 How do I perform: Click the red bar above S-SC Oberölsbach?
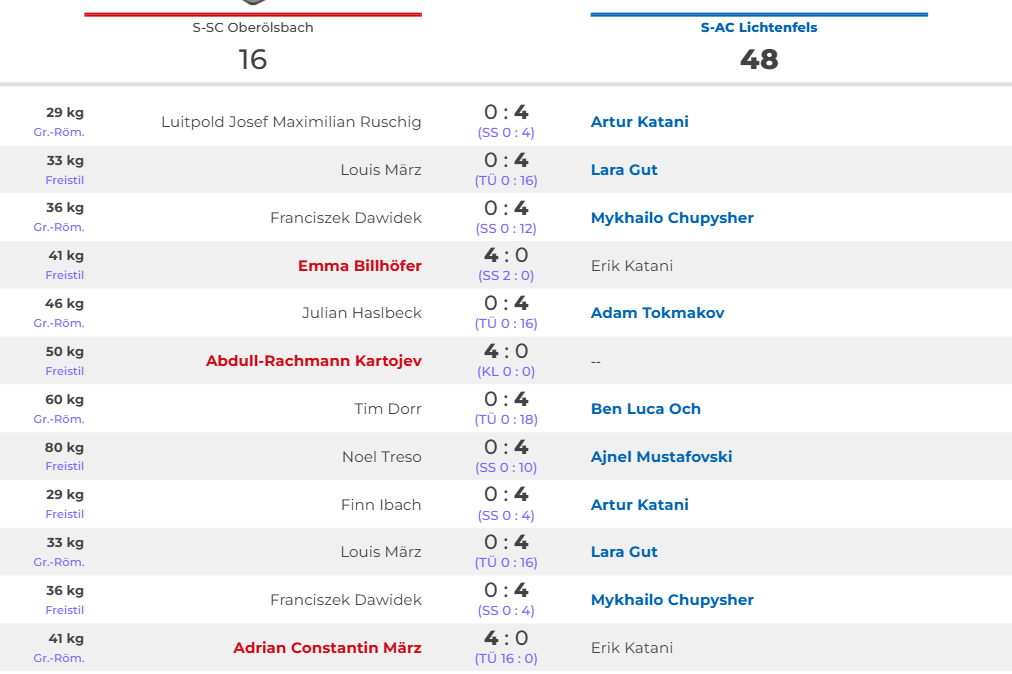[253, 15]
